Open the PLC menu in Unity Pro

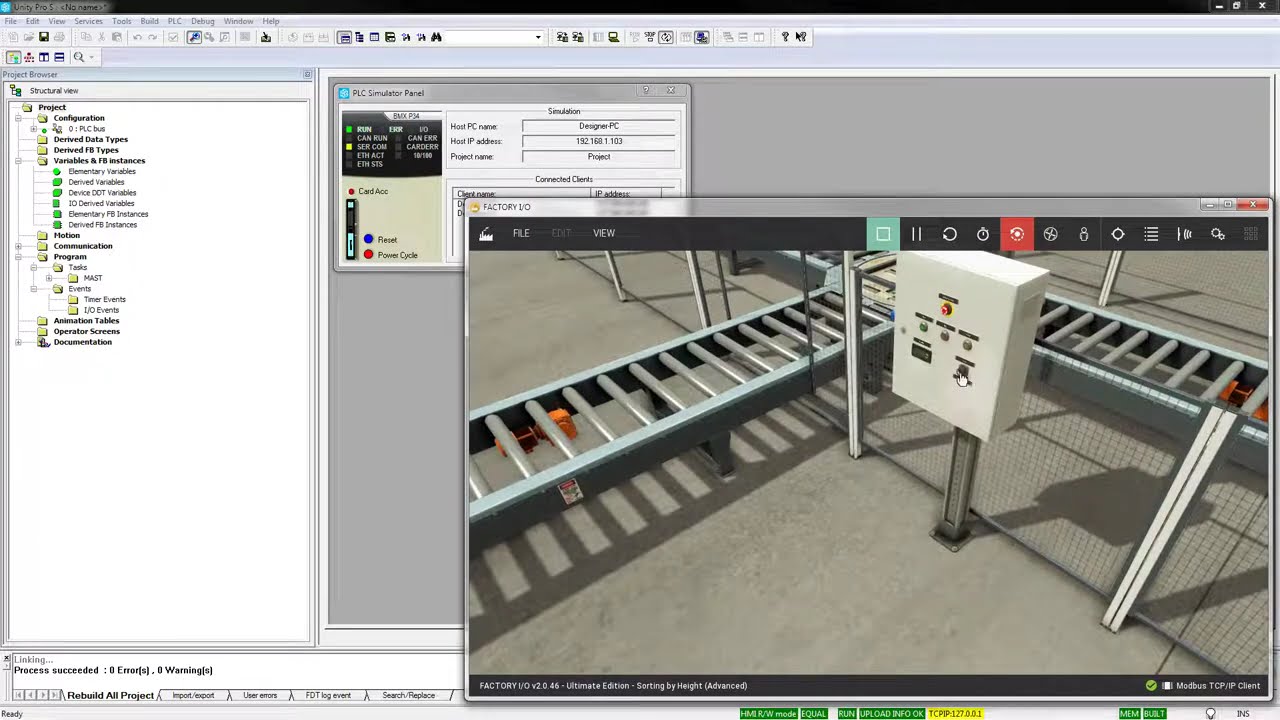tap(175, 21)
